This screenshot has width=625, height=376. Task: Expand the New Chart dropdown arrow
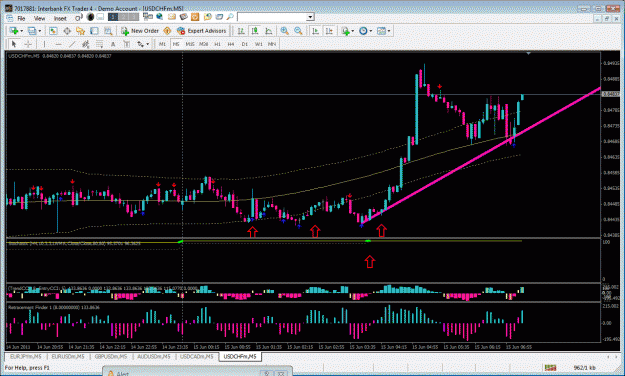21,31
